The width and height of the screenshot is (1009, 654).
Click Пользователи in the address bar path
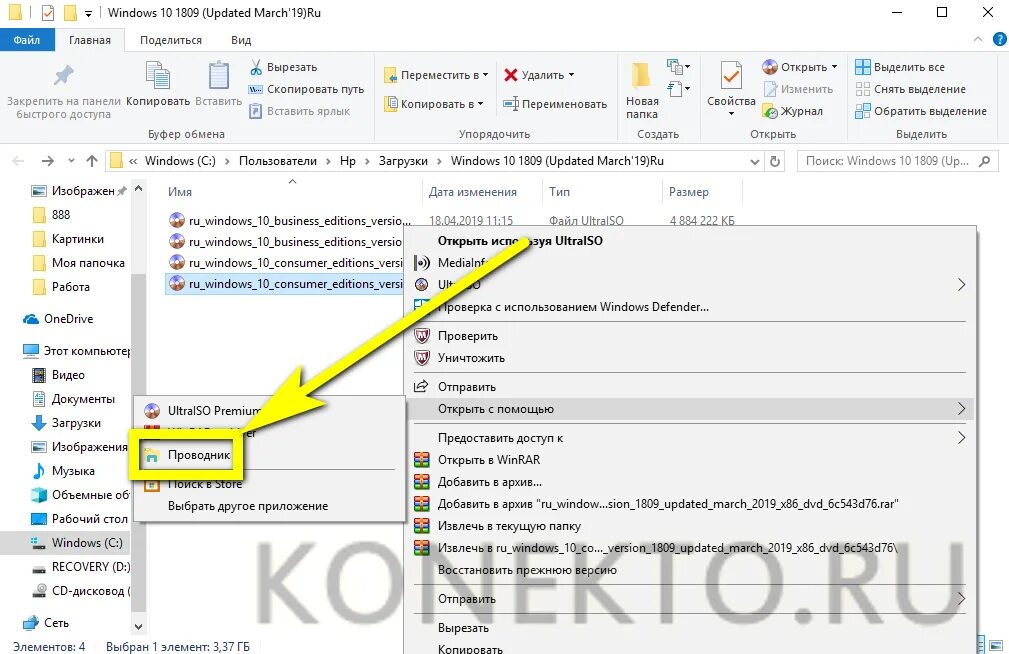coord(278,161)
